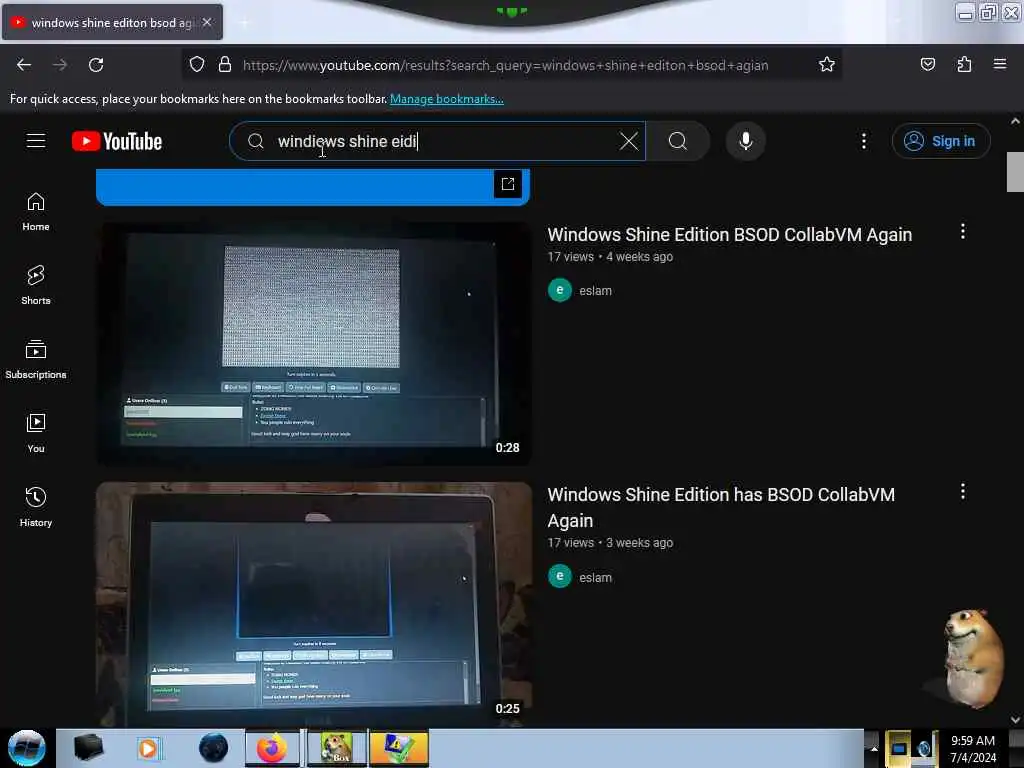Close the YouTube search results tab

[207, 22]
